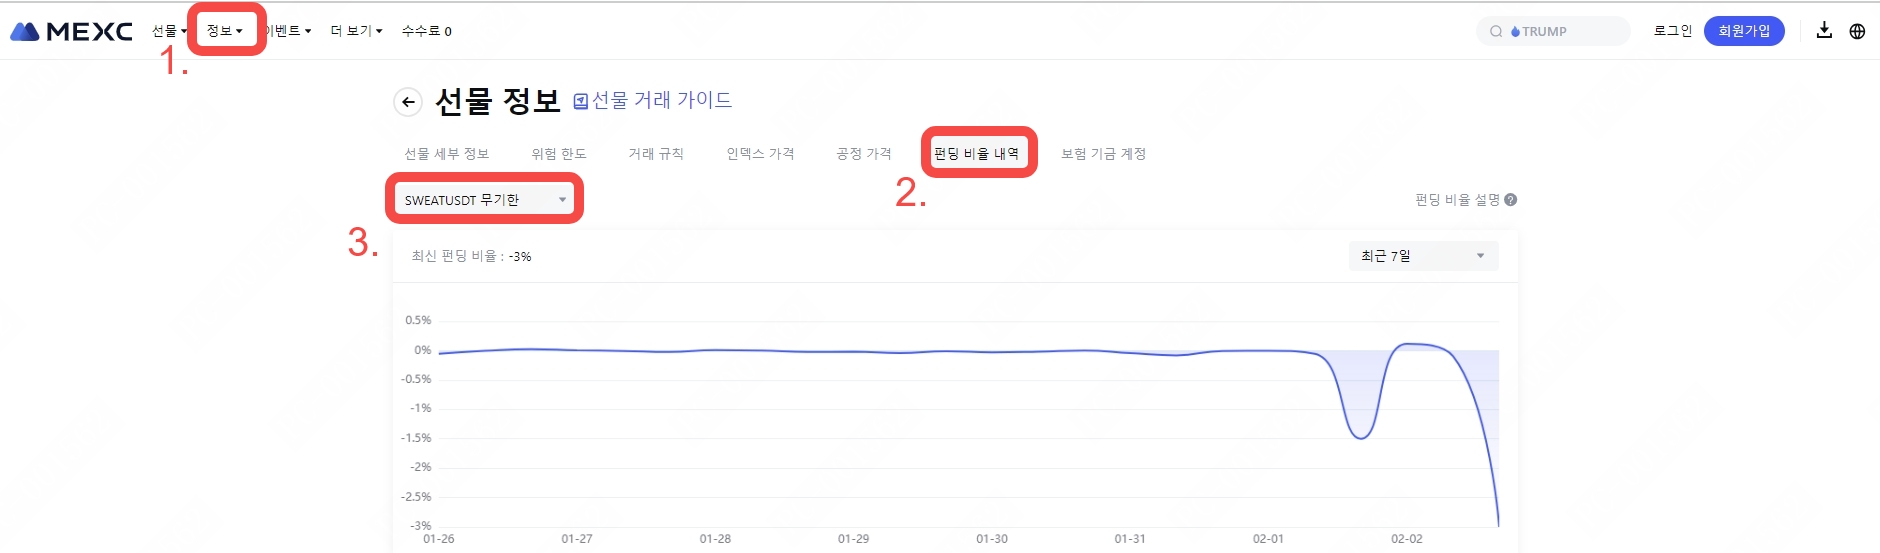Expand the 최근 7일 period dropdown
1880x553 pixels.
pos(1422,256)
